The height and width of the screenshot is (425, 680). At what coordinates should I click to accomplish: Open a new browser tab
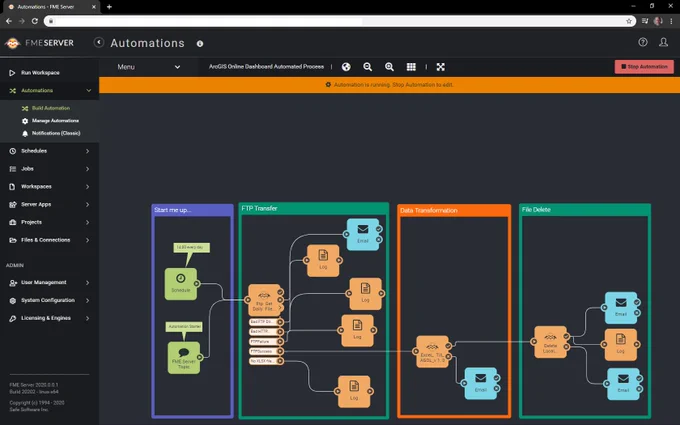coord(109,7)
